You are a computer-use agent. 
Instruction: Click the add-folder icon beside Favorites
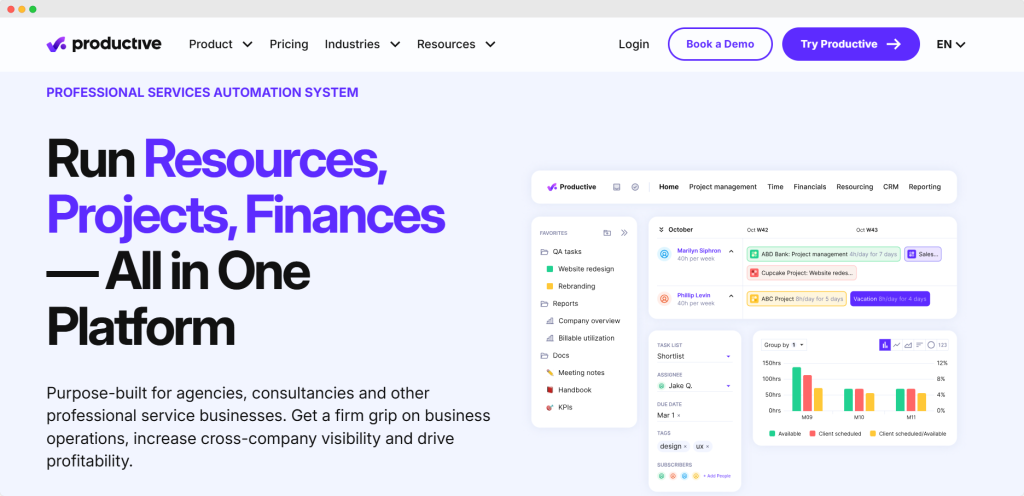[x=607, y=232]
